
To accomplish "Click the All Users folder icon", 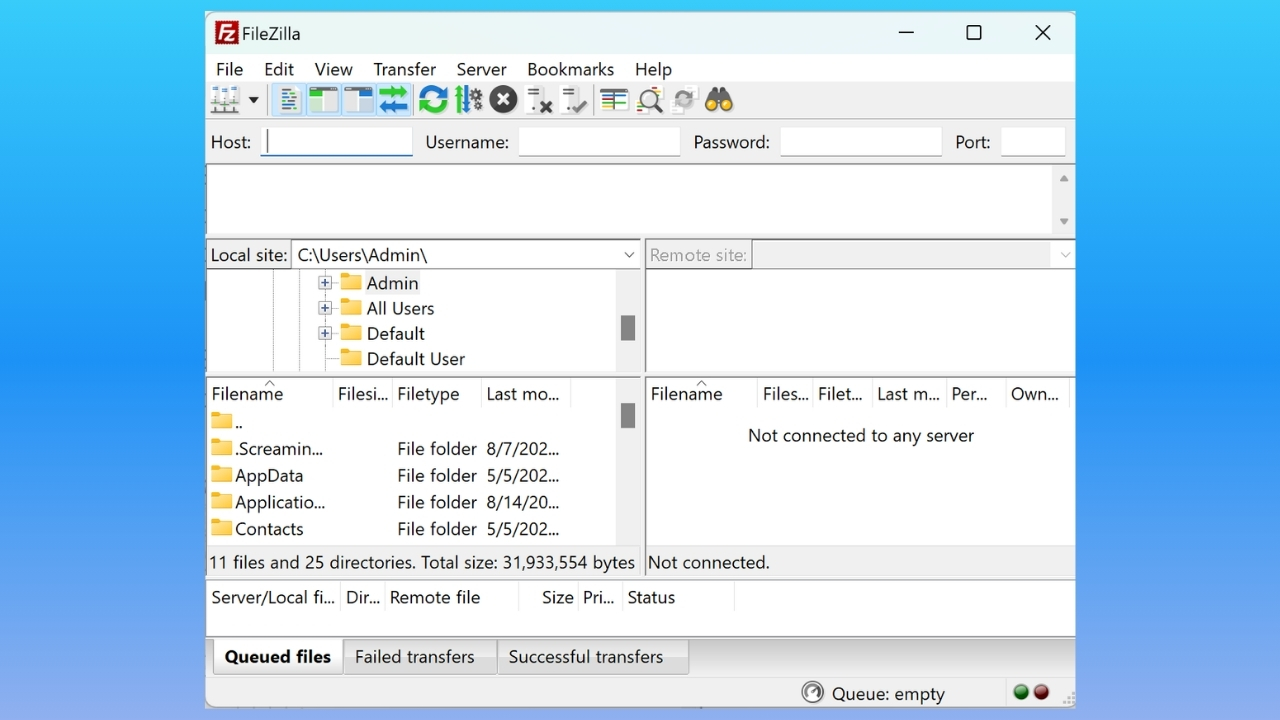I will click(351, 307).
